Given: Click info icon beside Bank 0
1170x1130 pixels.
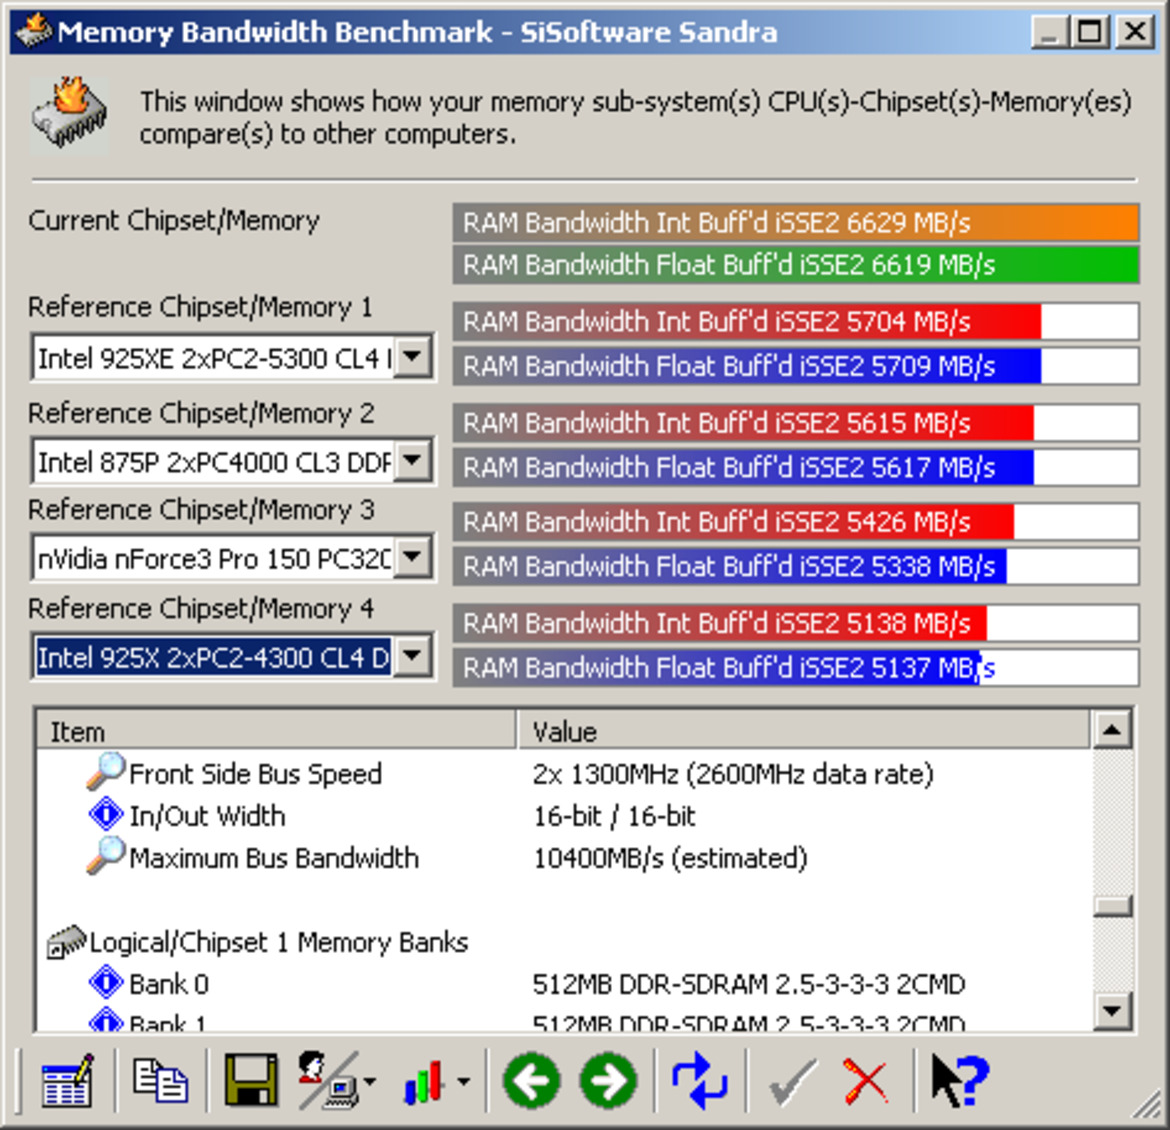Looking at the screenshot, I should coord(105,982).
